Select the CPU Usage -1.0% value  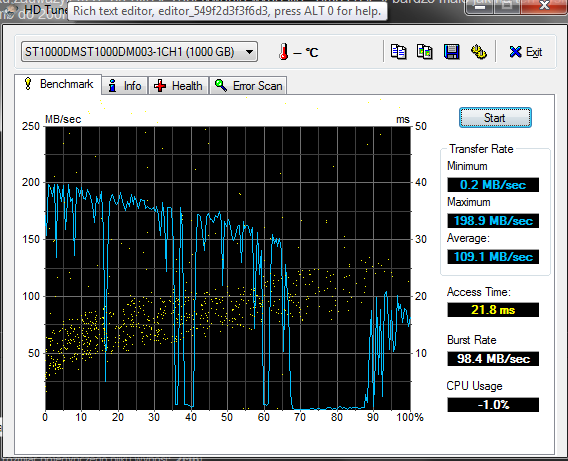pos(493,405)
